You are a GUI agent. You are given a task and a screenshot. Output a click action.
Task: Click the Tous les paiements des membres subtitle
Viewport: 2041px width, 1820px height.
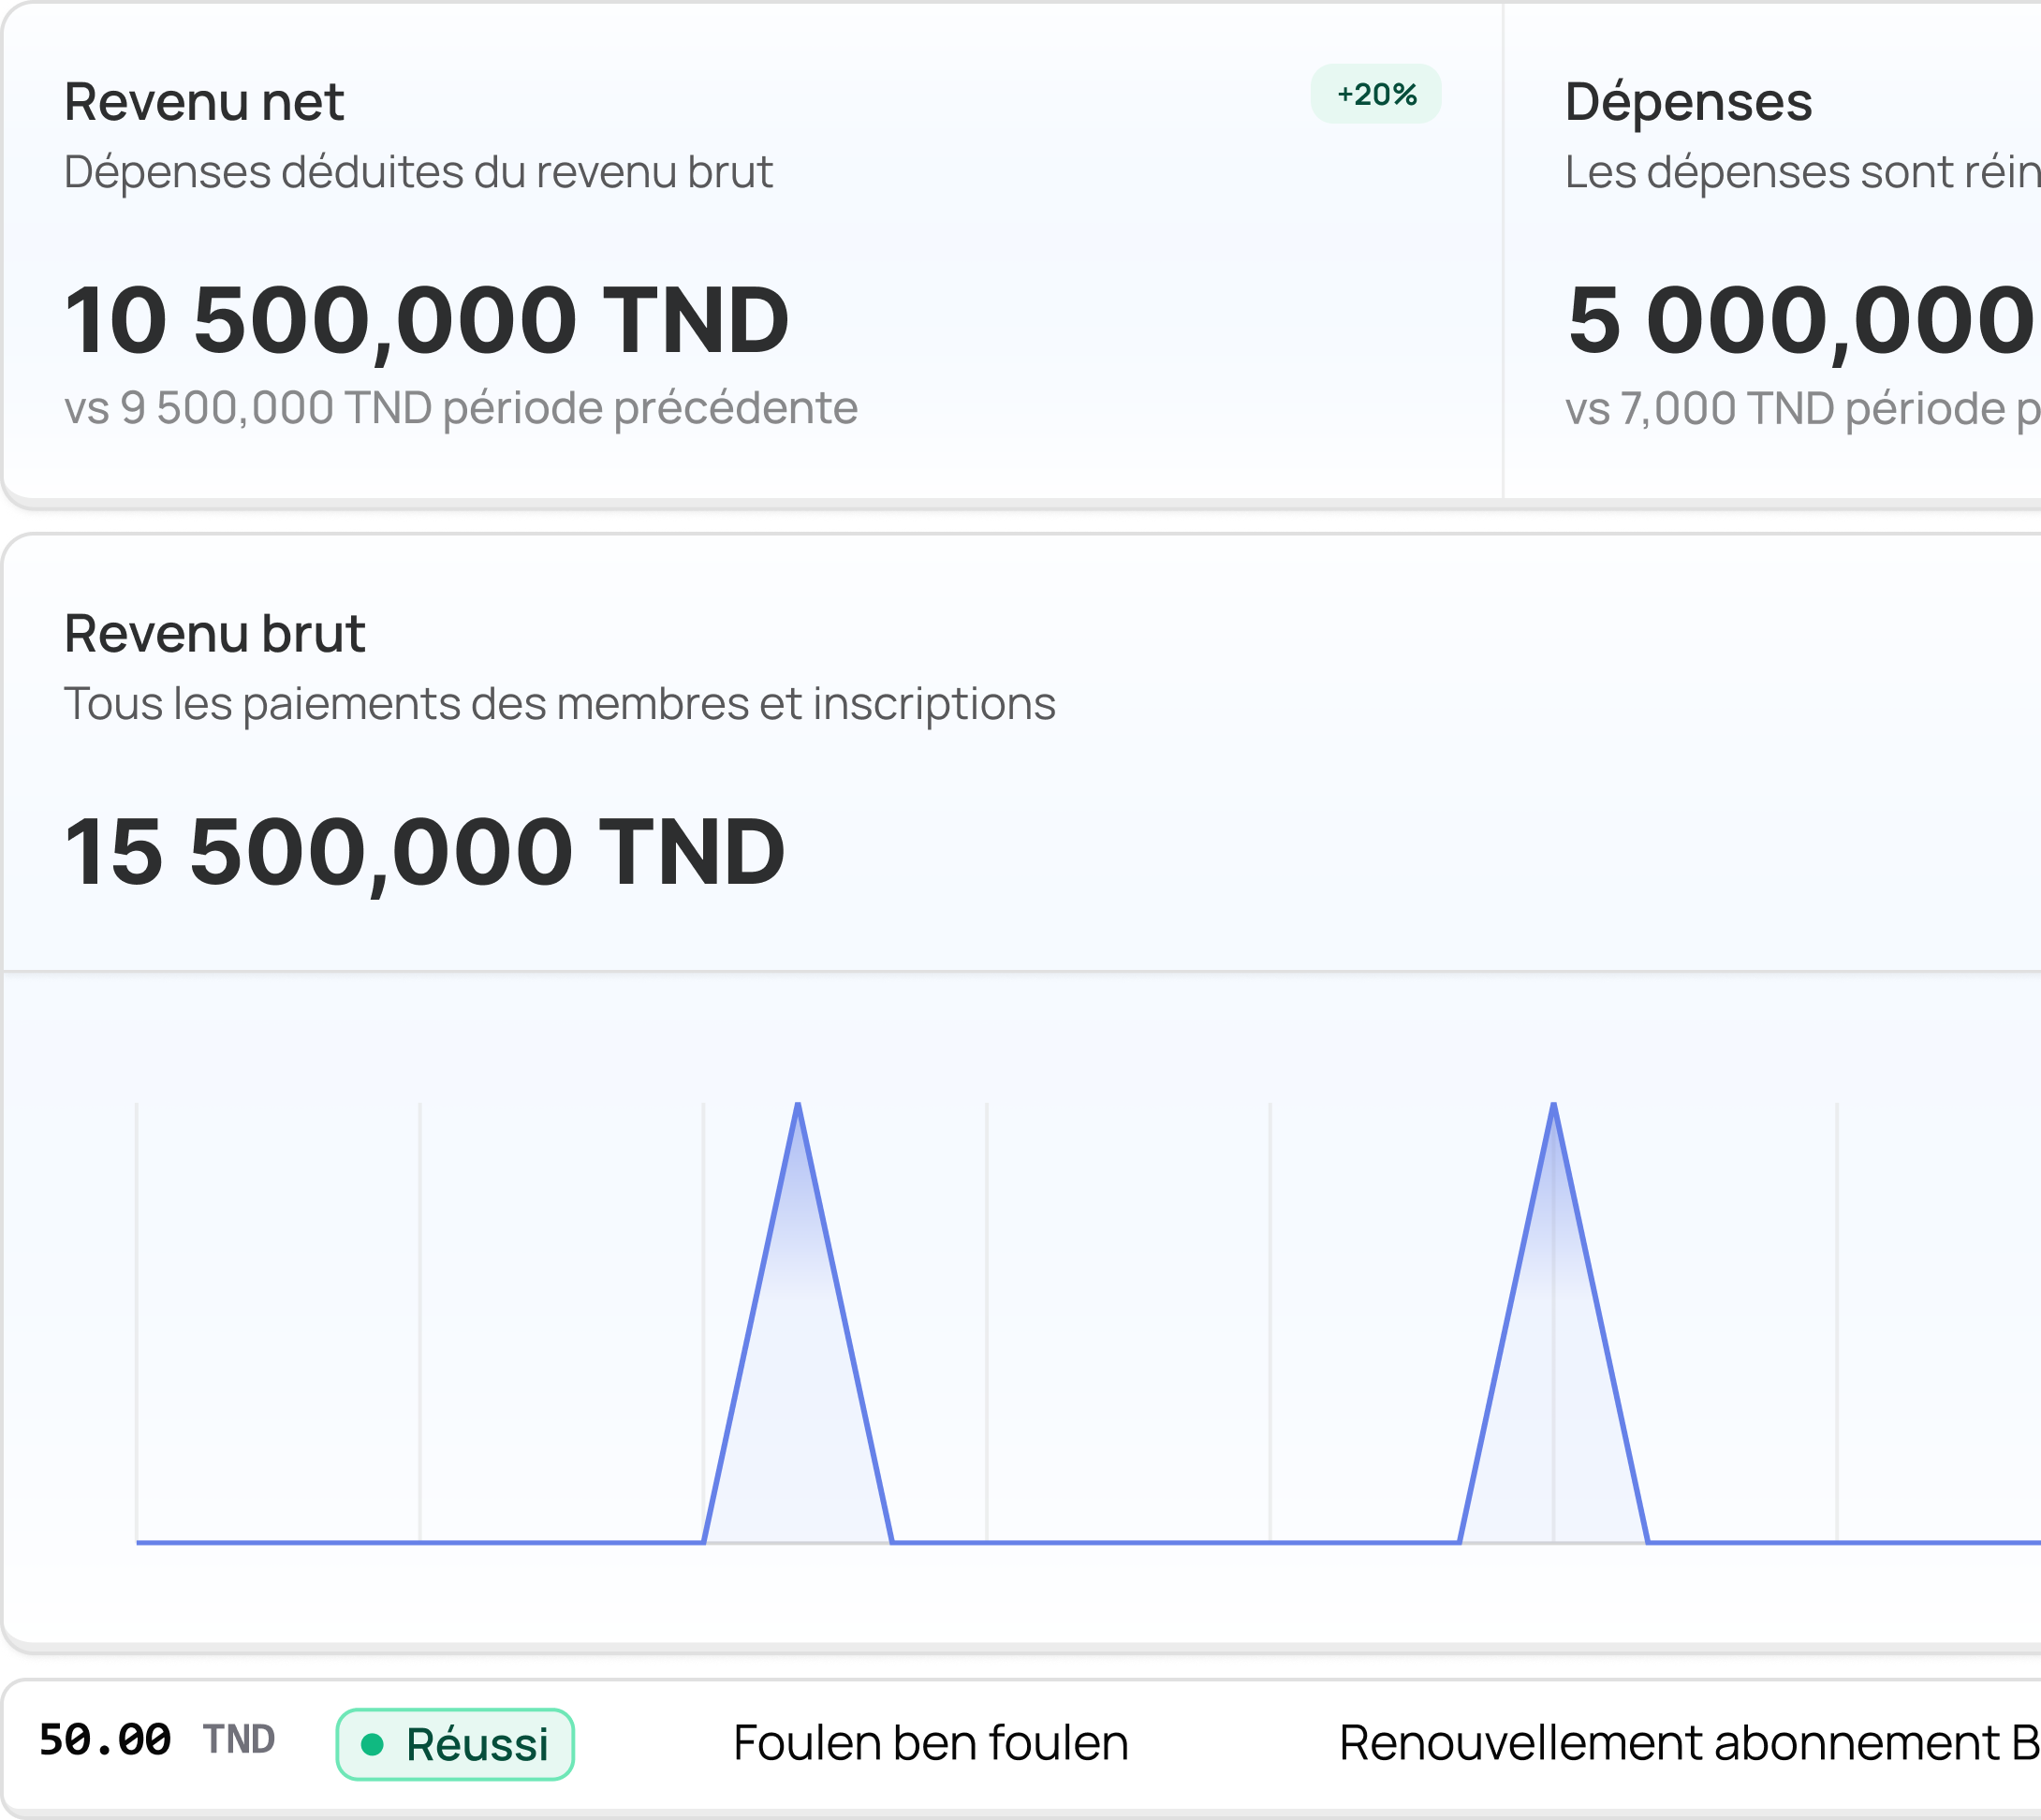coord(559,704)
